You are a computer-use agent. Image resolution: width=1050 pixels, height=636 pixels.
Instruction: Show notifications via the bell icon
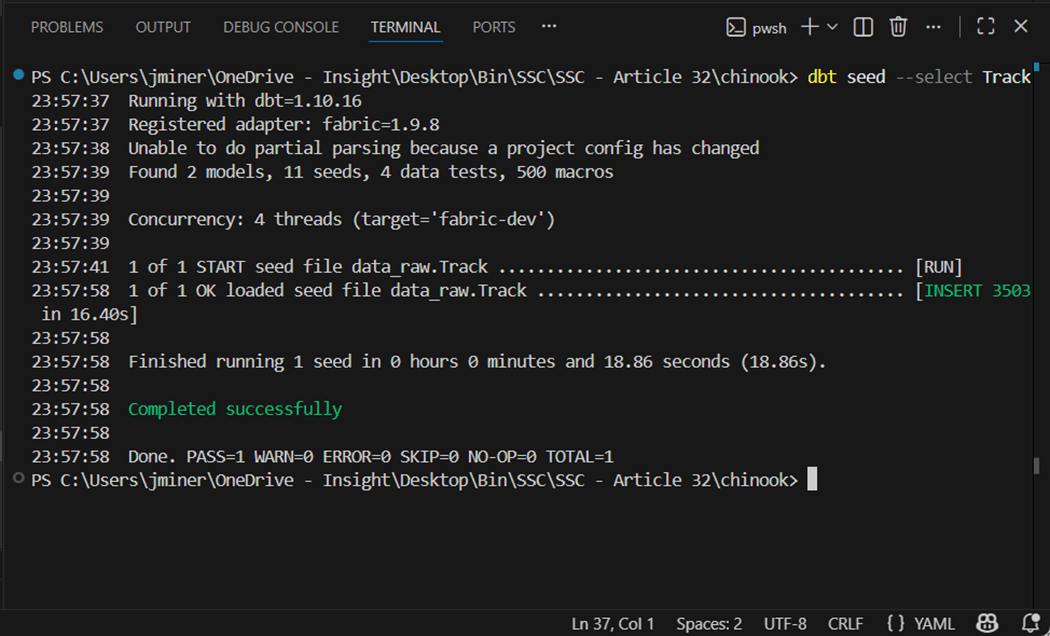(1030, 623)
